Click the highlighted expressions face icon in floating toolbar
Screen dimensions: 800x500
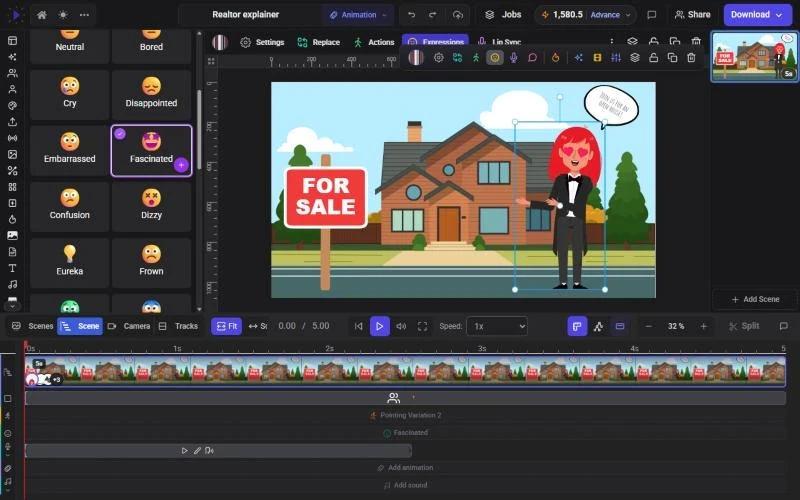click(495, 58)
